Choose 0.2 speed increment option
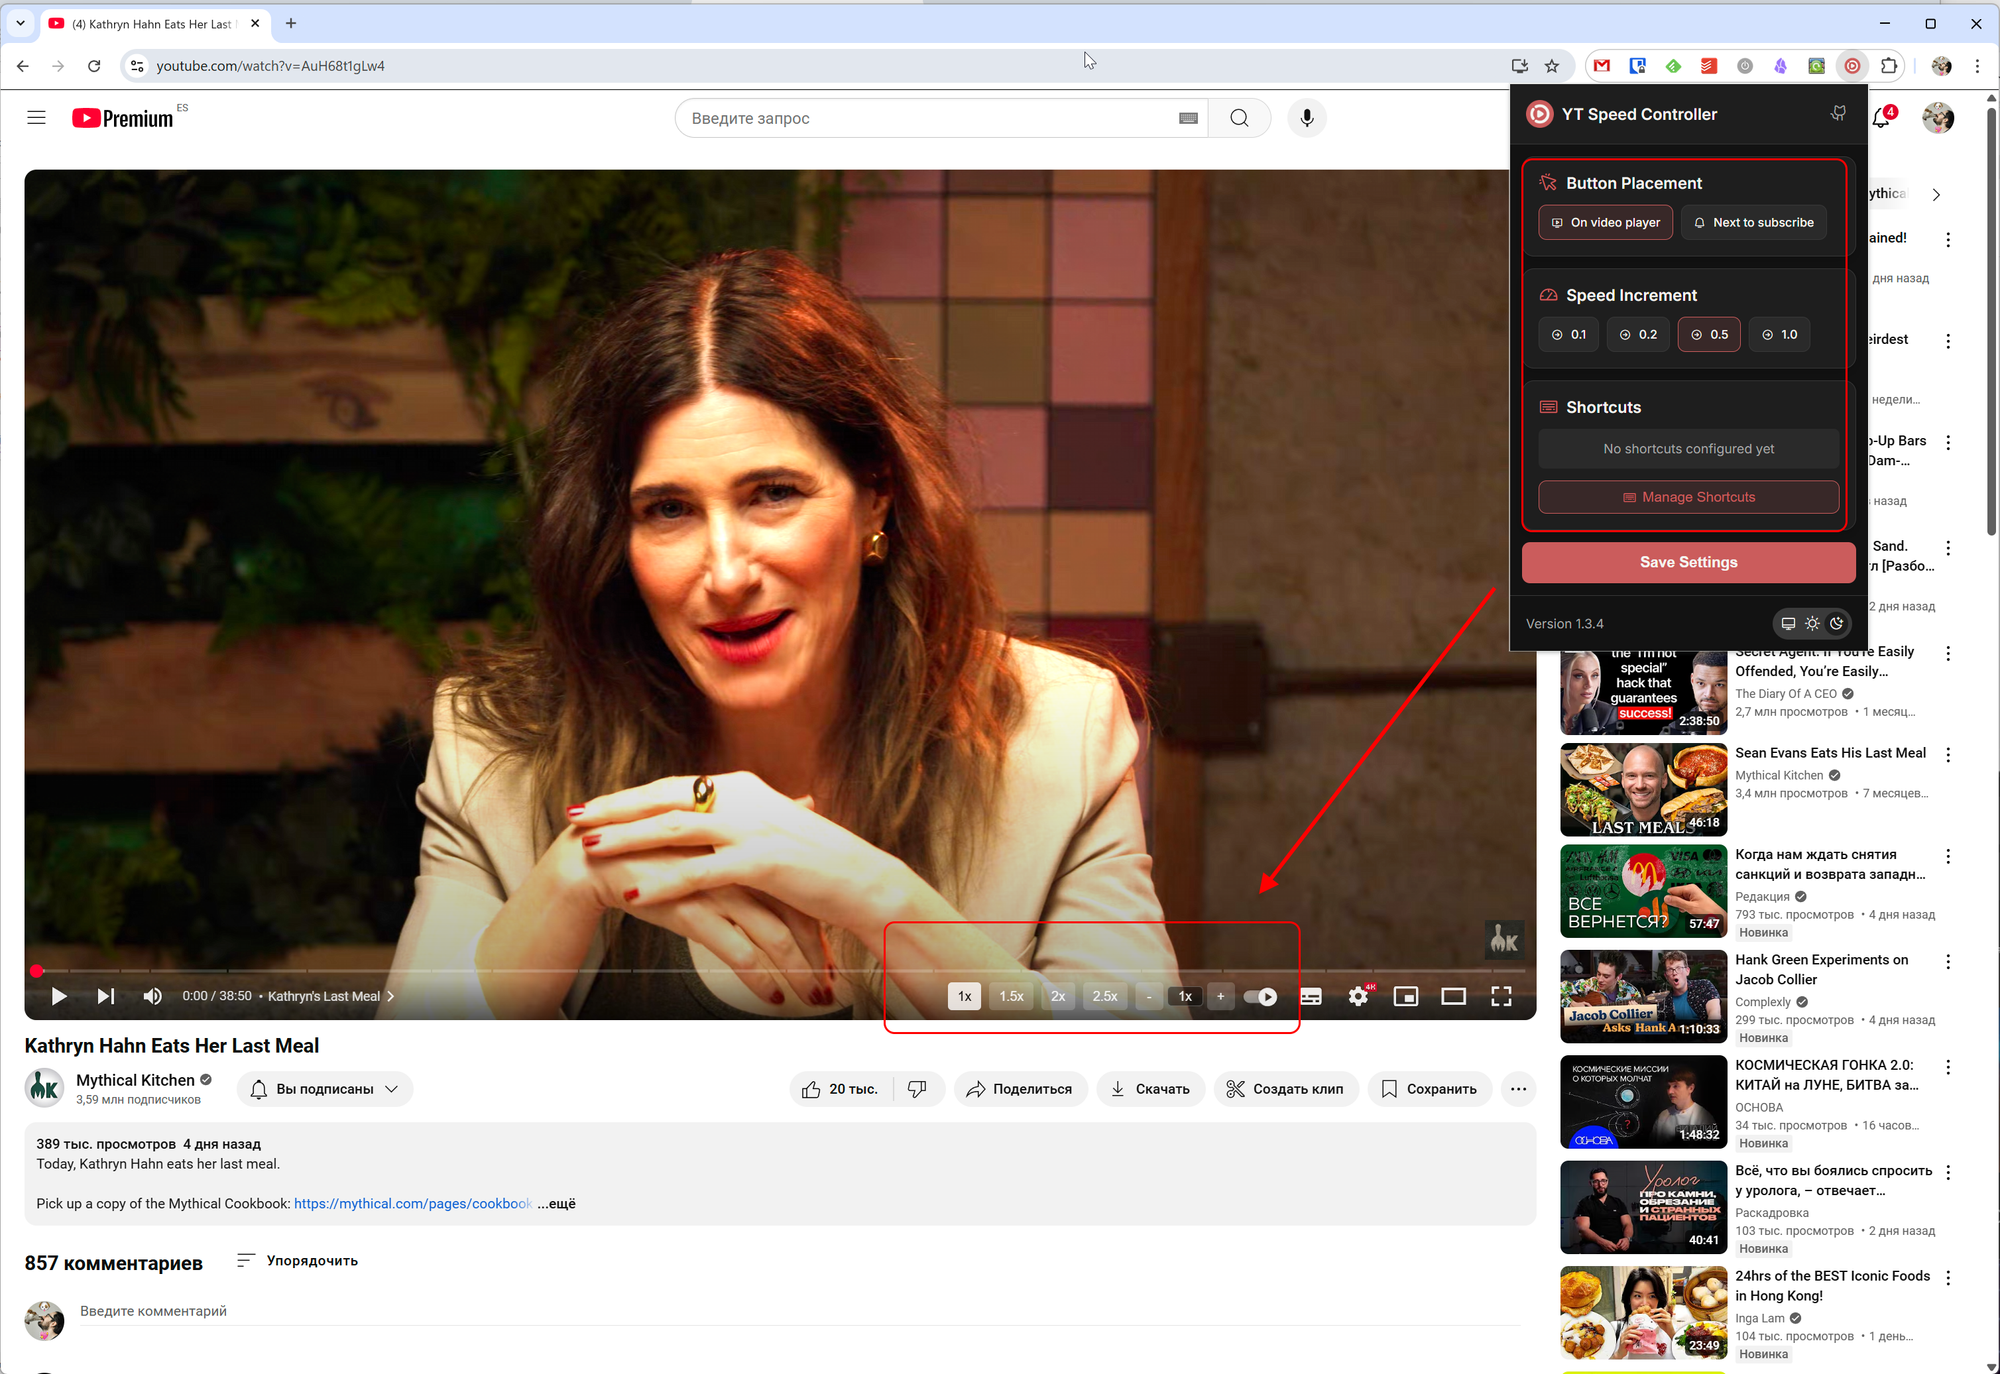This screenshot has height=1374, width=2000. pos(1638,334)
